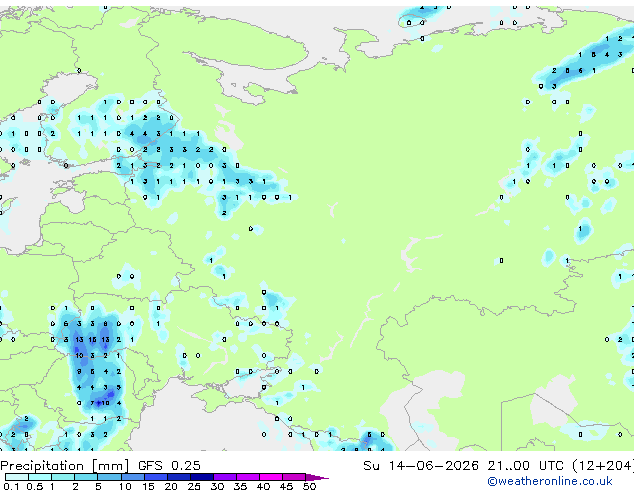This screenshot has width=634, height=490.
Task: Pick the 25–30 mm navy legend swatch
Action: [x=202, y=477]
